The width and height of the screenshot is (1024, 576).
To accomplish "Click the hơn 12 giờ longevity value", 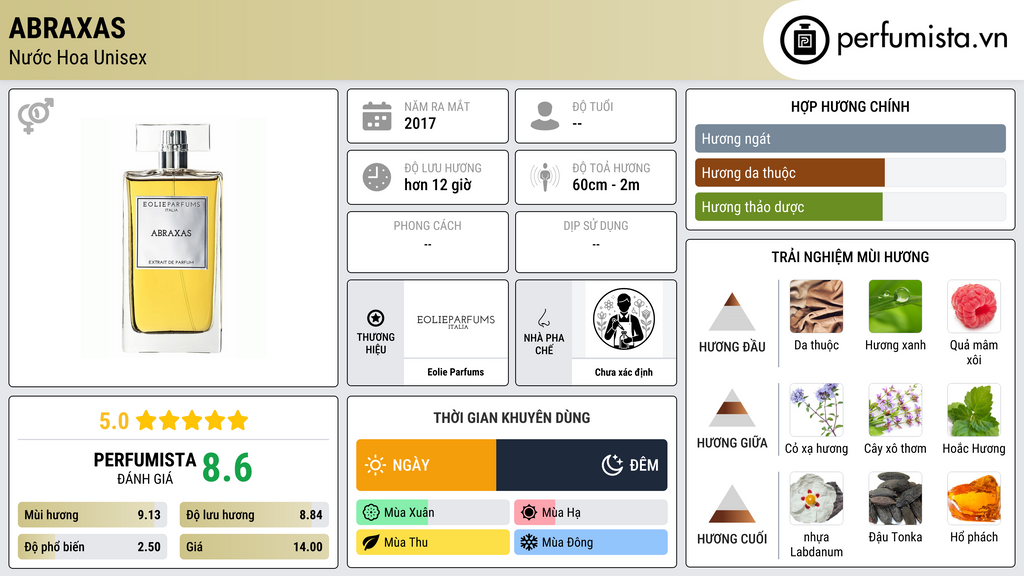I will (x=438, y=185).
